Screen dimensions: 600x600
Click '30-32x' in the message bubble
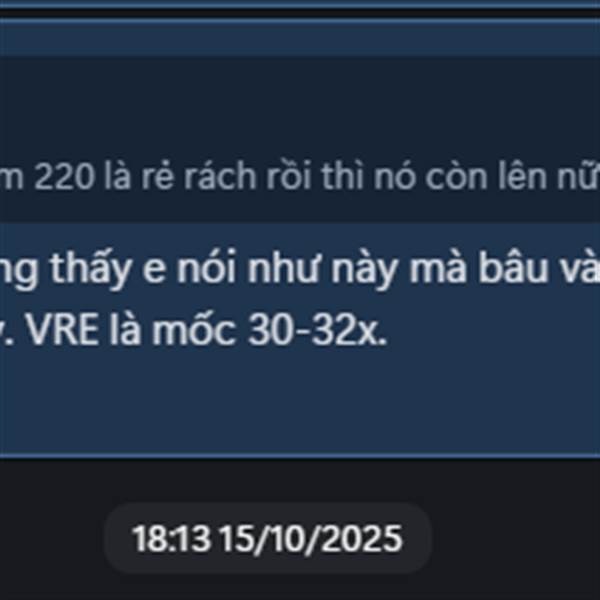click(x=318, y=329)
